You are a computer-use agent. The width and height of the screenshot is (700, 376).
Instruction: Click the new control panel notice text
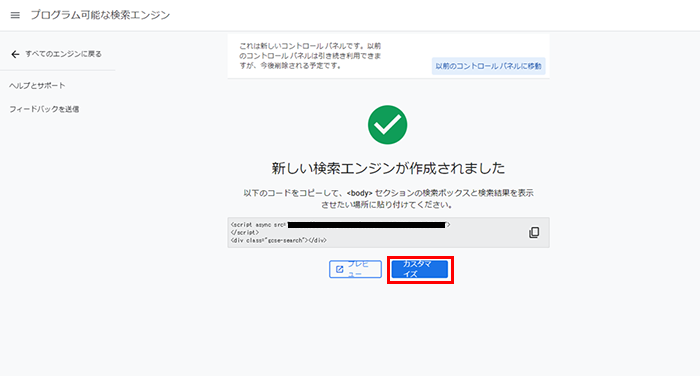310,56
